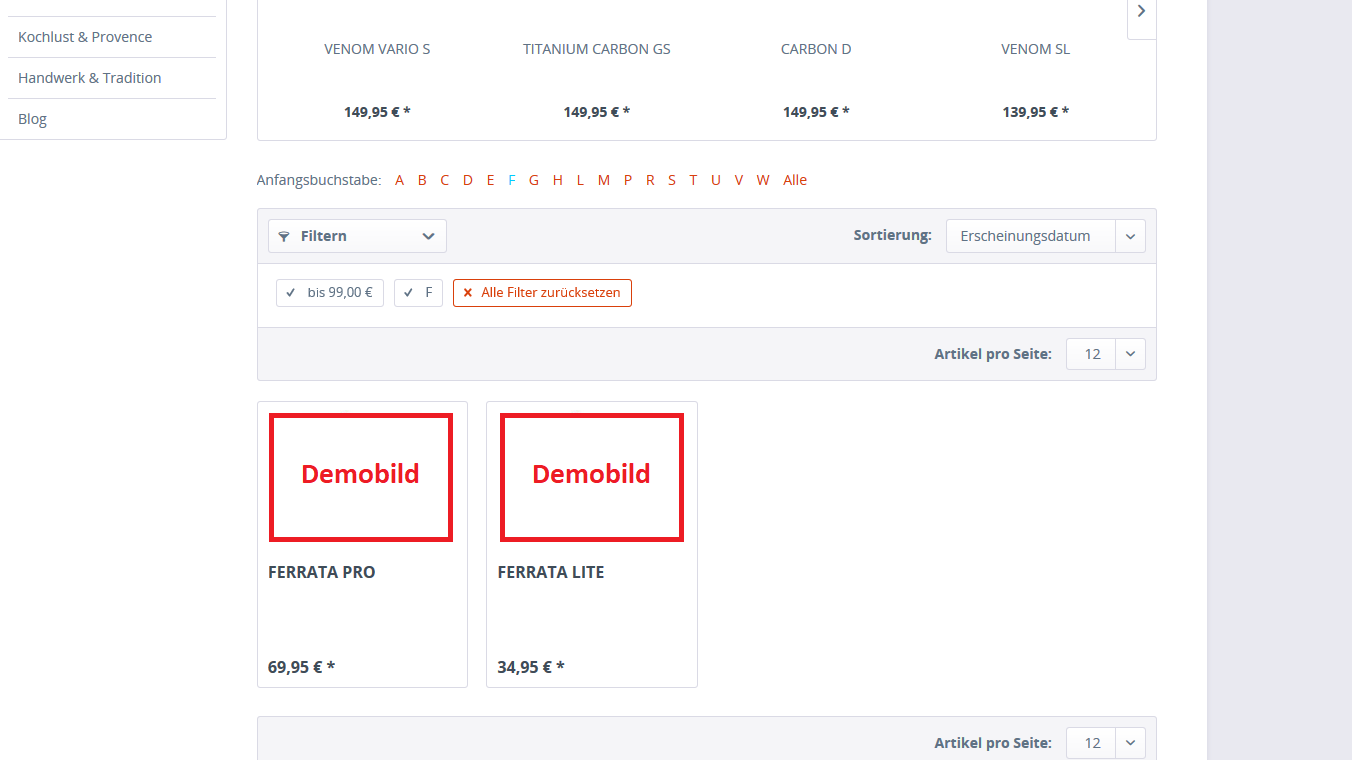The width and height of the screenshot is (1352, 760).
Task: Click the FERRATA PRO product title
Action: 322,572
